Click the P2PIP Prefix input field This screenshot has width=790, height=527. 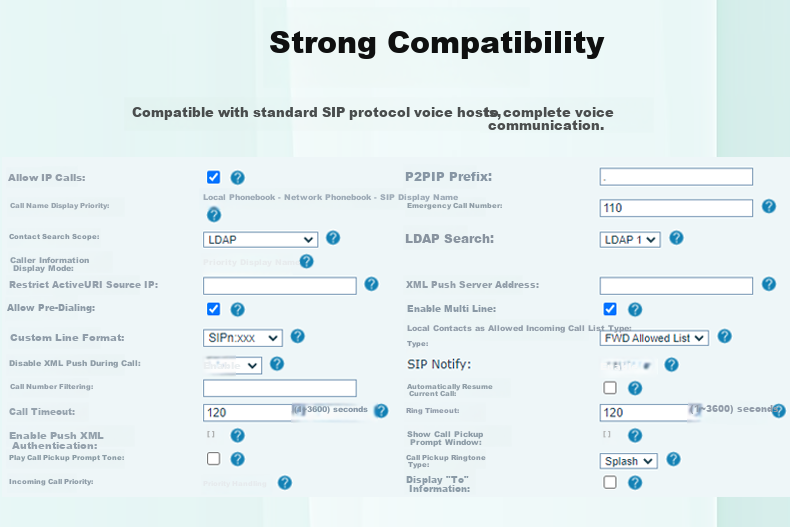(x=676, y=177)
